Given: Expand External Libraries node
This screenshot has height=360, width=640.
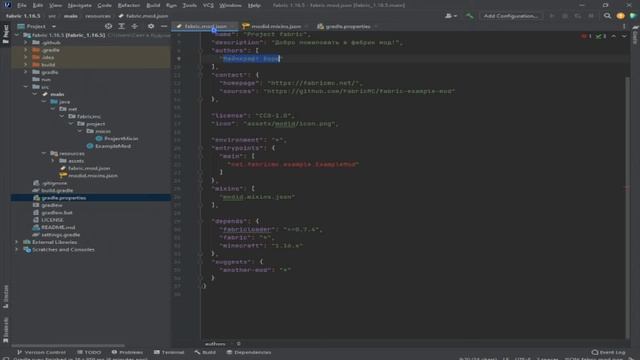Looking at the screenshot, I should click(17, 242).
